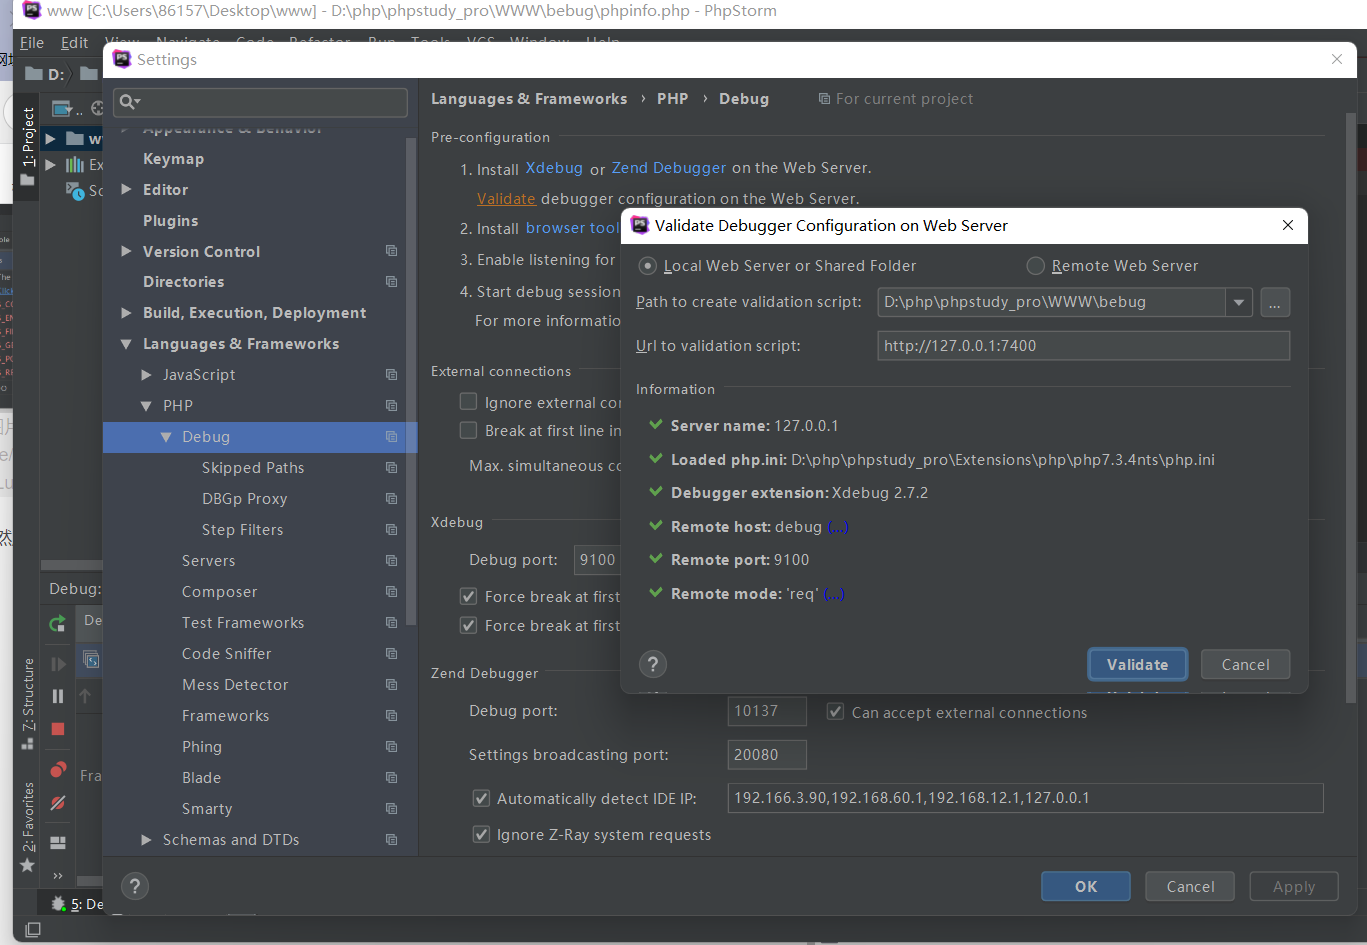Click the project-level icon beside Servers
The width and height of the screenshot is (1367, 945).
pyautogui.click(x=392, y=561)
